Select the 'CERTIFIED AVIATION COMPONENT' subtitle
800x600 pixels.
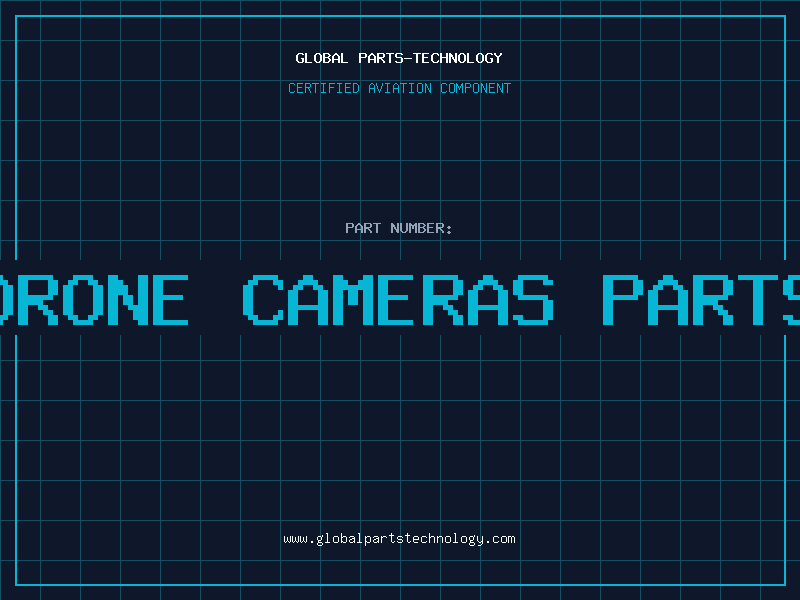[399, 88]
